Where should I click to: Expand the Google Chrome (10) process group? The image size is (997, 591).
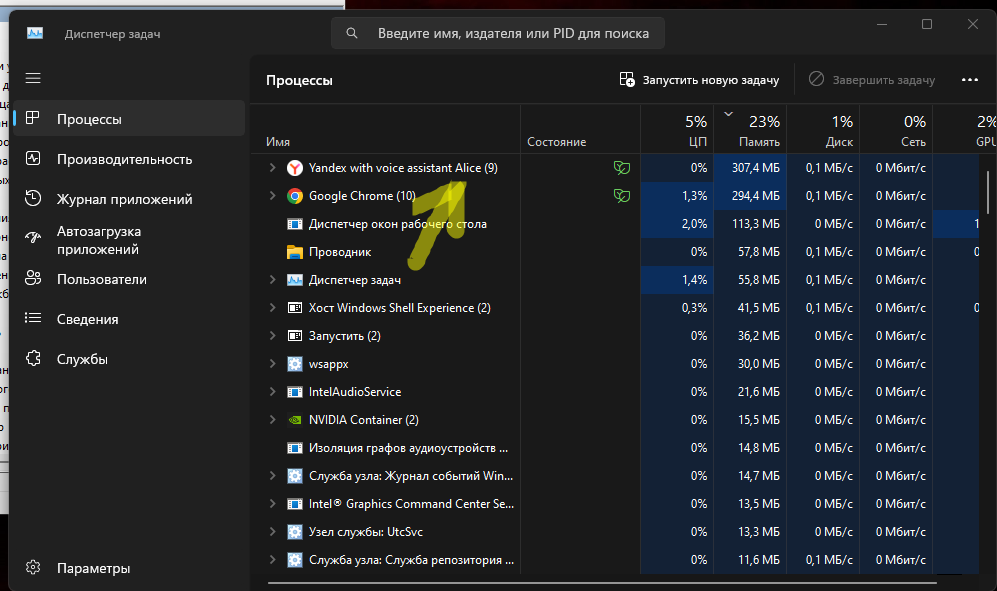point(272,196)
